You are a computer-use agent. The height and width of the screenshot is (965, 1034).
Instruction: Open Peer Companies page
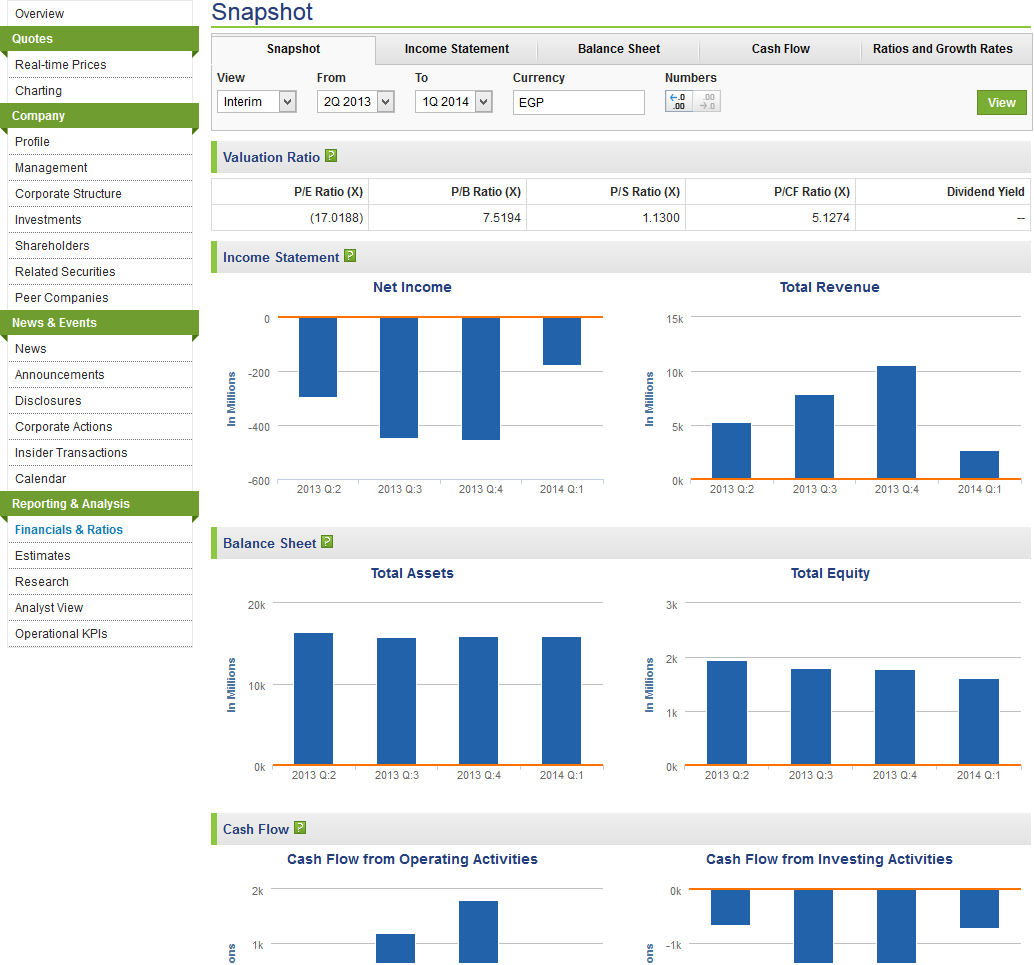tap(62, 297)
